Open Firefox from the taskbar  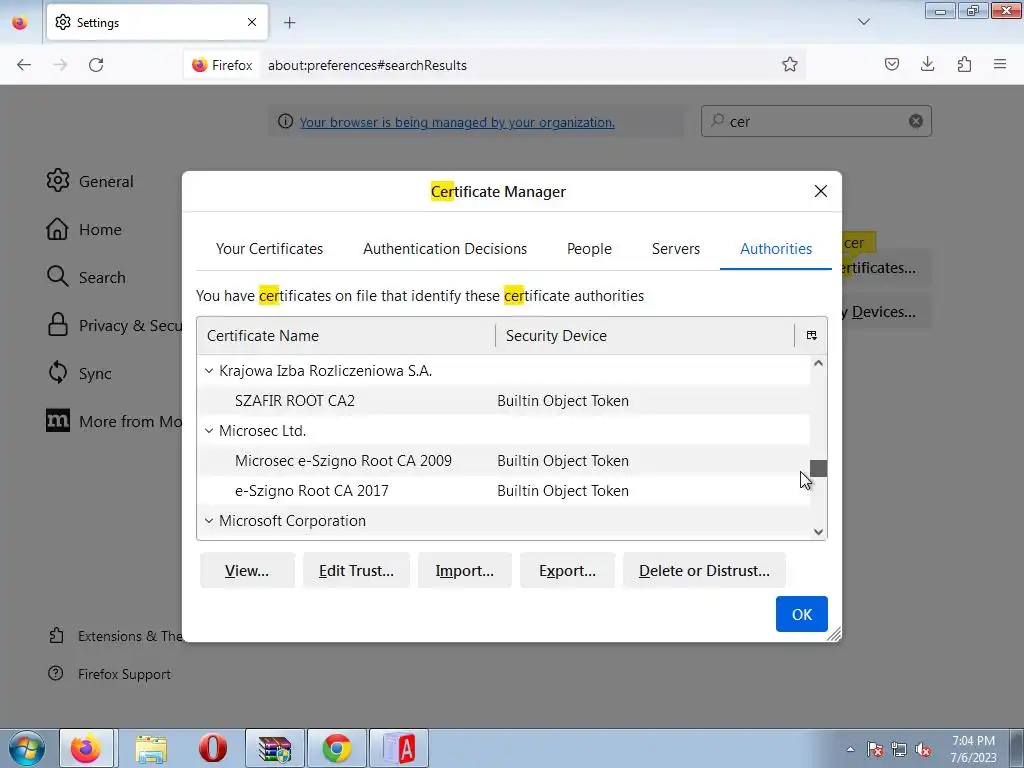(87, 748)
